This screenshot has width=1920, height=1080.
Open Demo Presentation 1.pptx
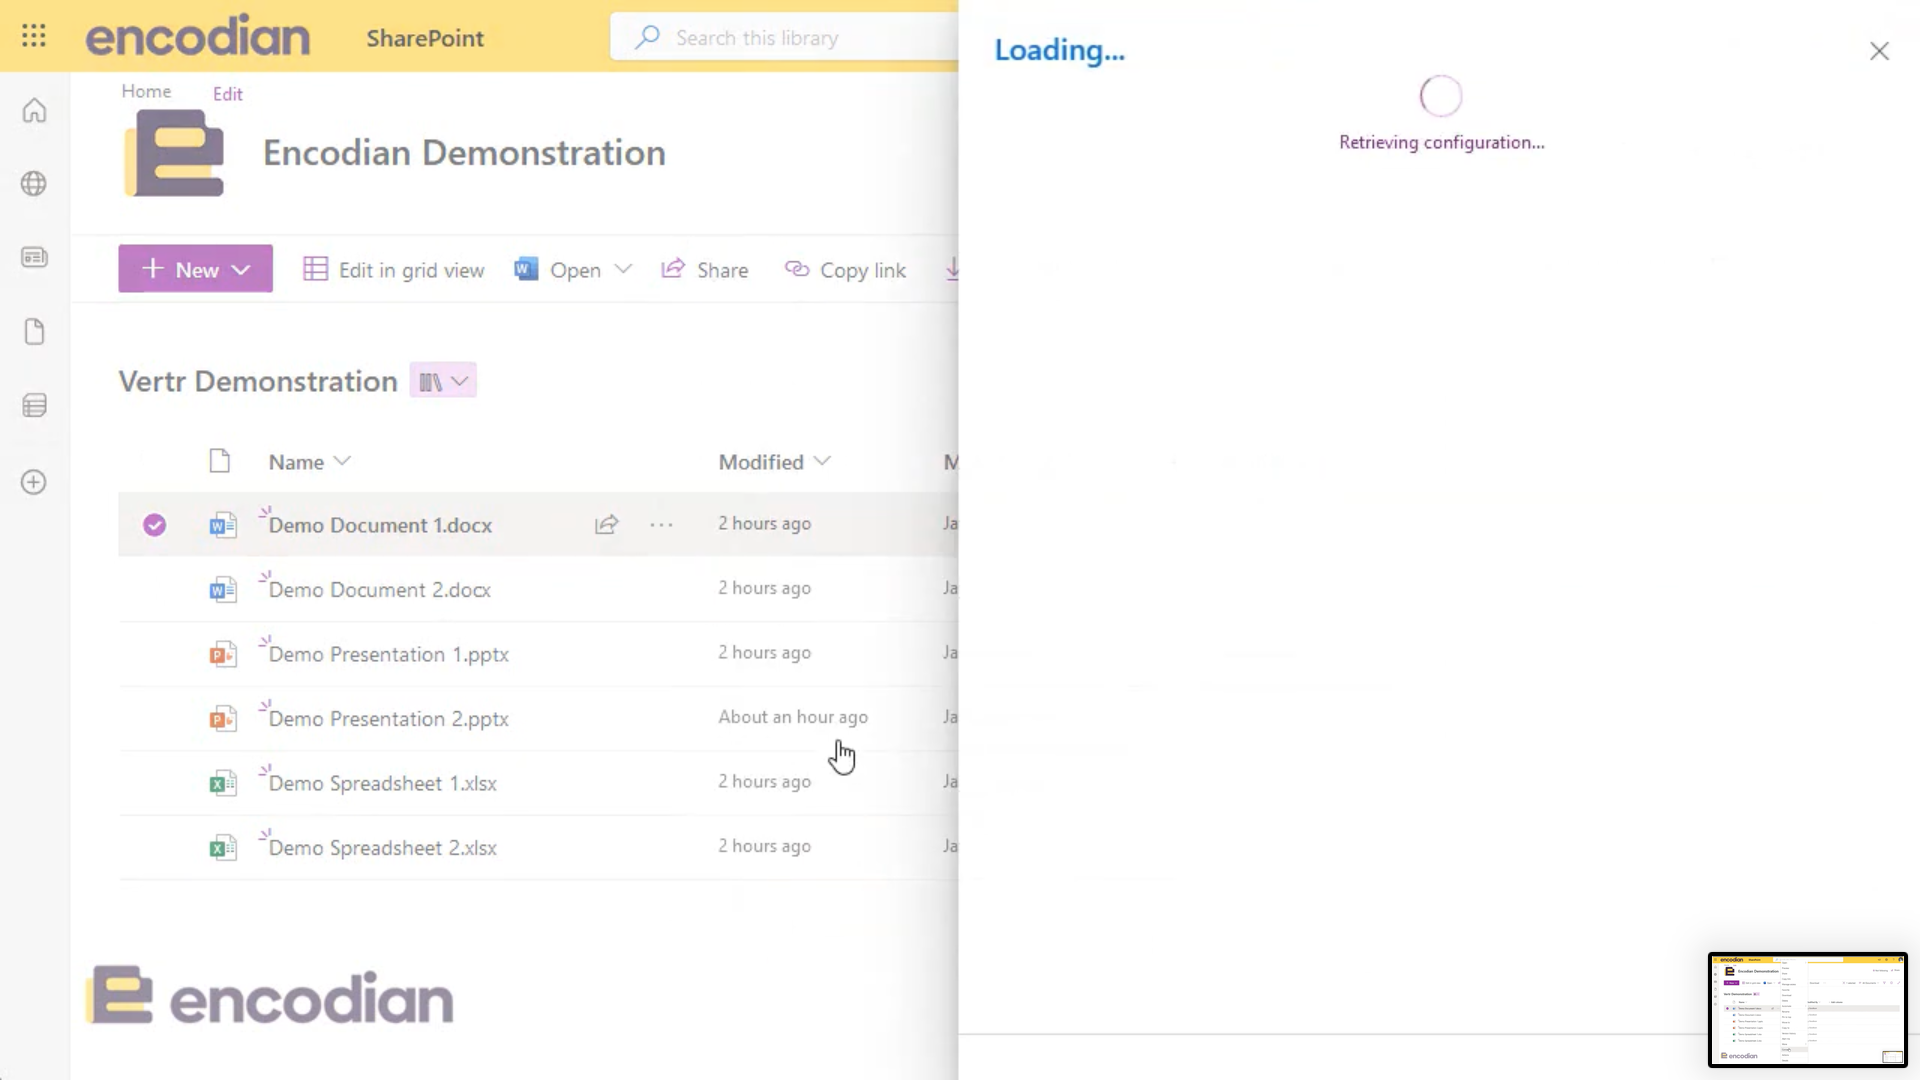click(x=389, y=654)
